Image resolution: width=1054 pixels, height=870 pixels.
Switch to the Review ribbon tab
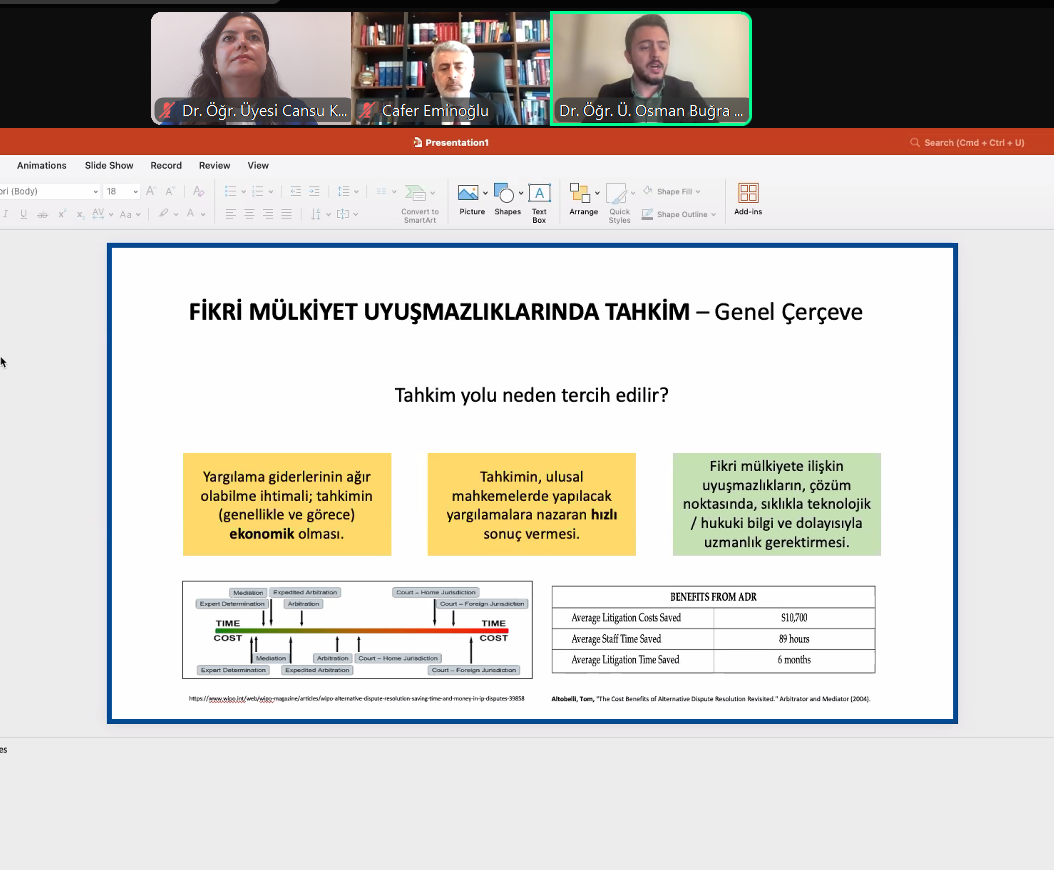(x=214, y=165)
